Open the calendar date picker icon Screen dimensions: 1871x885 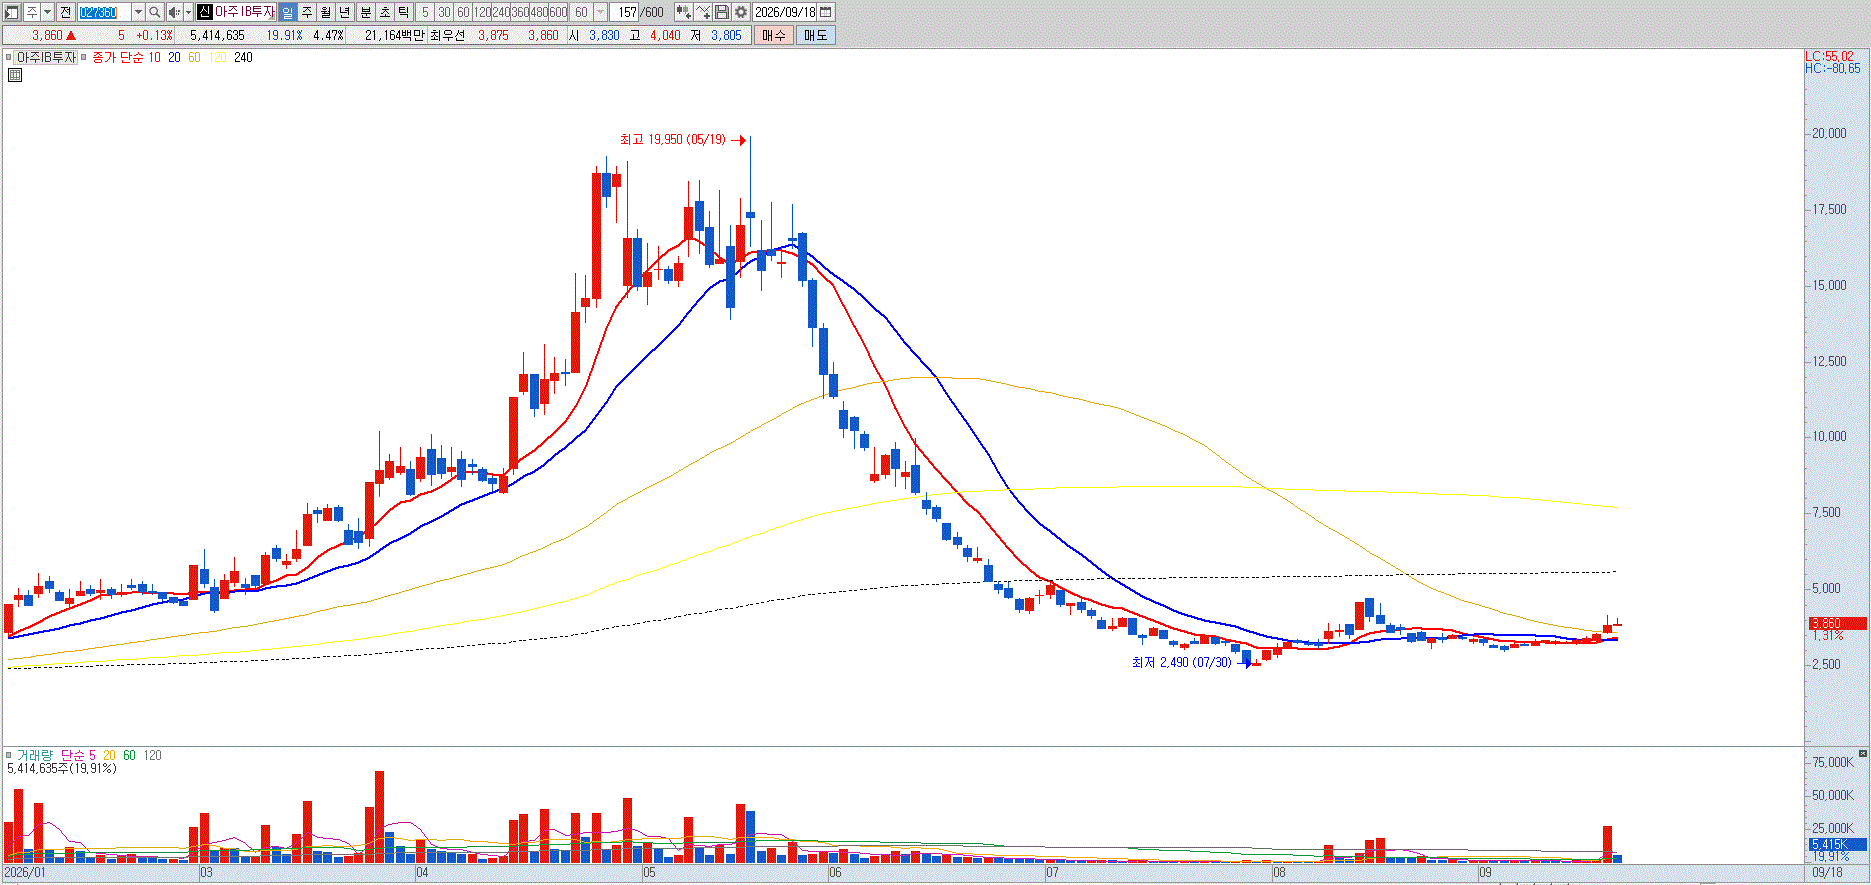[826, 12]
